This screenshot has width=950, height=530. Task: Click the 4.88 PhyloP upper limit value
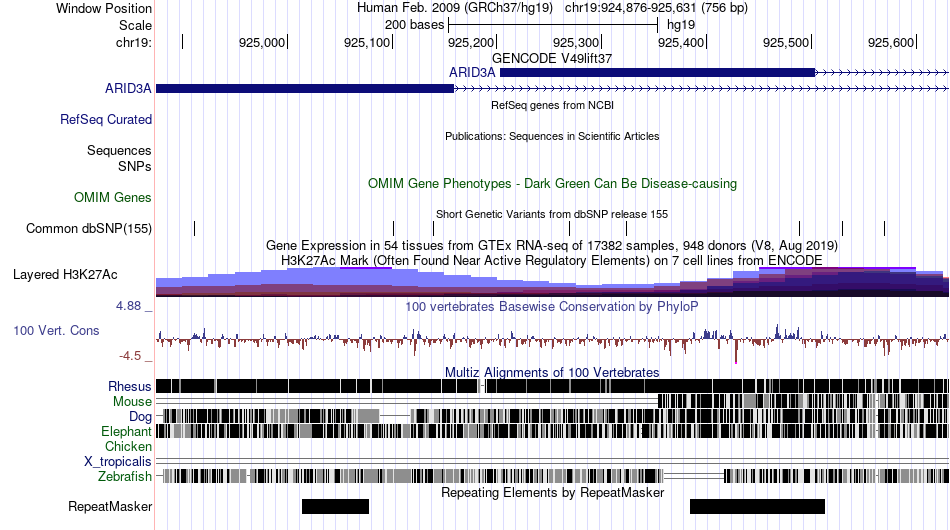(x=128, y=306)
